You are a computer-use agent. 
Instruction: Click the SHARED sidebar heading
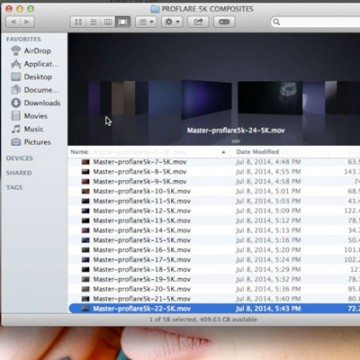[19, 173]
